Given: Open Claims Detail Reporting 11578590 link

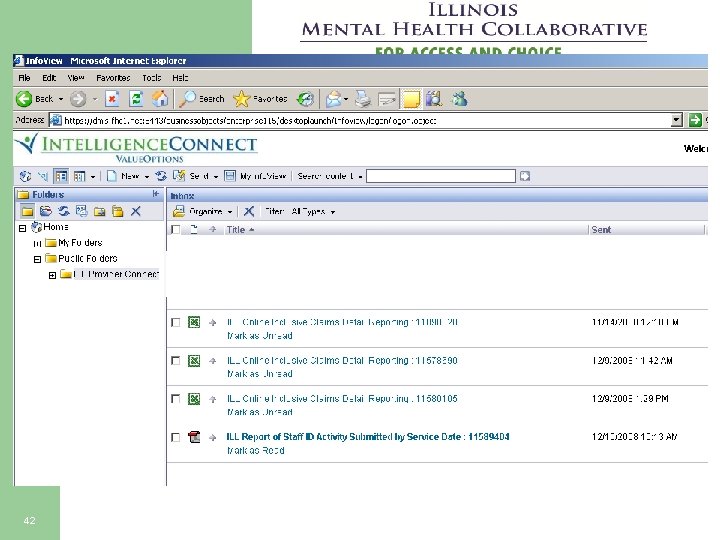Looking at the screenshot, I should coord(342,360).
